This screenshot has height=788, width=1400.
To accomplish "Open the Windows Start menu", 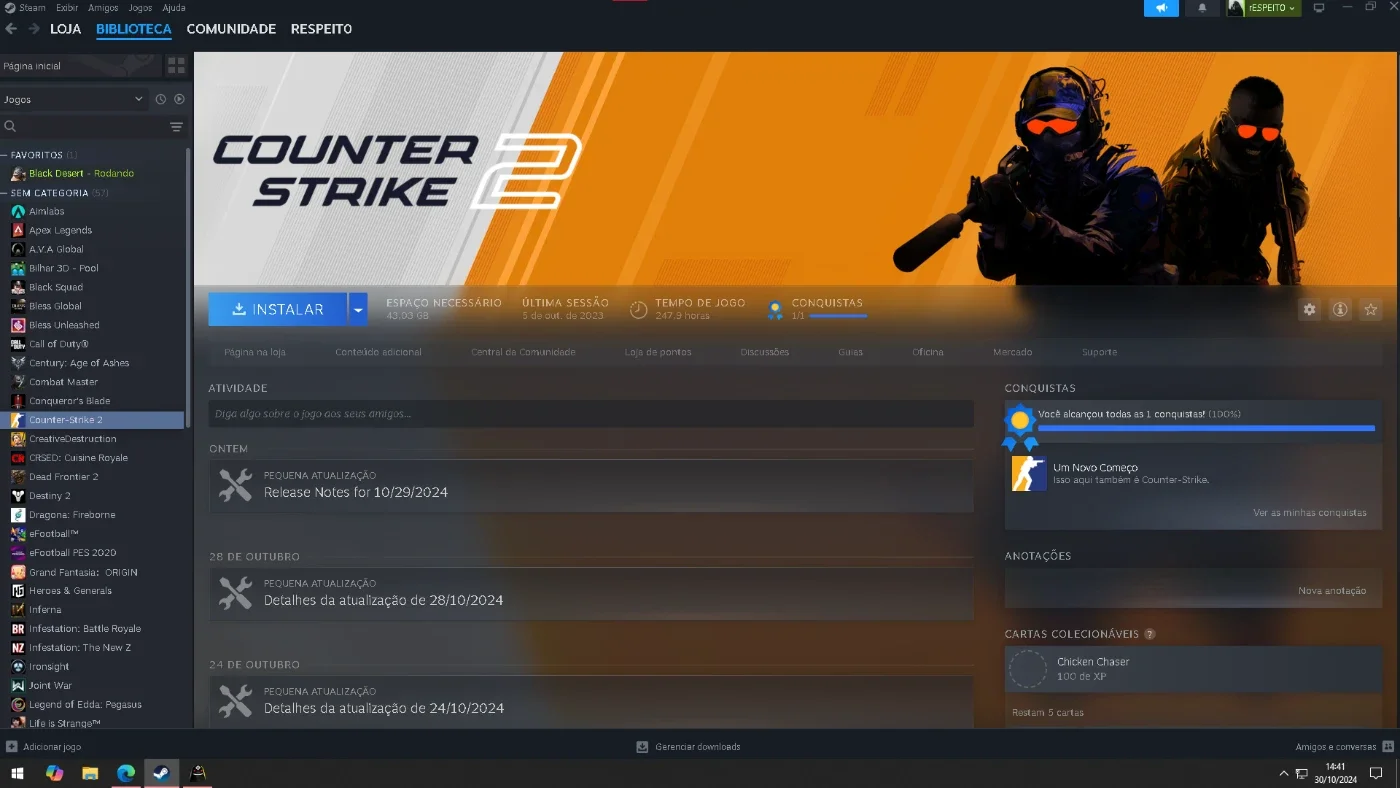I will pyautogui.click(x=17, y=773).
